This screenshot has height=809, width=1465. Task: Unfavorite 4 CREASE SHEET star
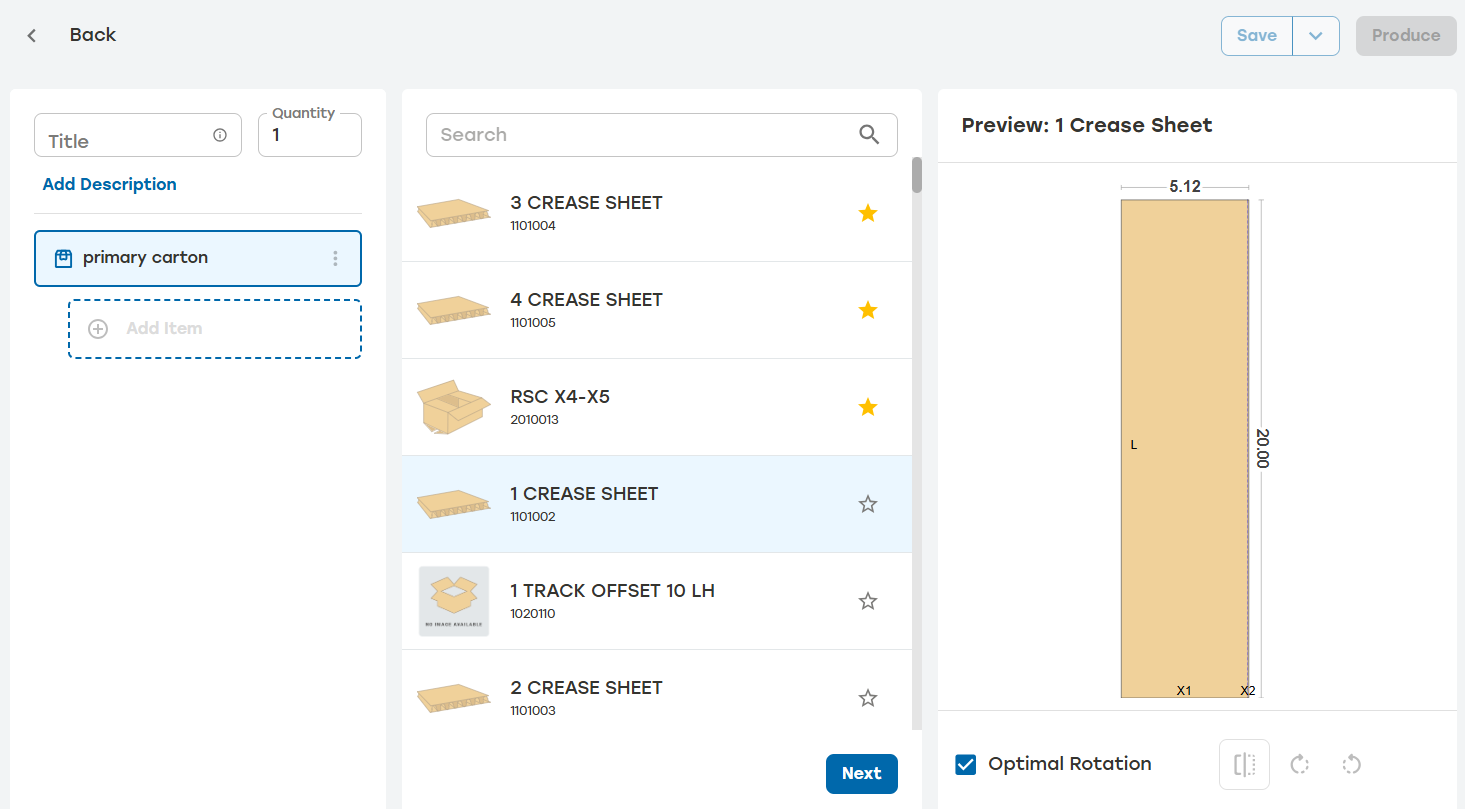(x=868, y=310)
